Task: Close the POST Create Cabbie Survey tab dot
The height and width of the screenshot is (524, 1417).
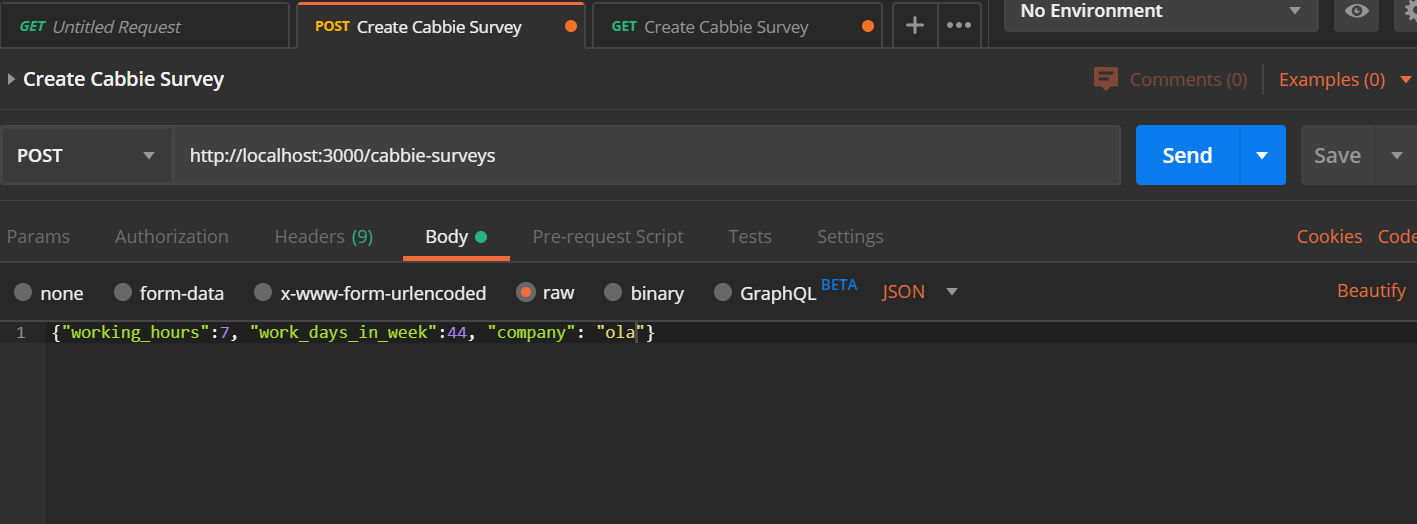Action: [571, 27]
